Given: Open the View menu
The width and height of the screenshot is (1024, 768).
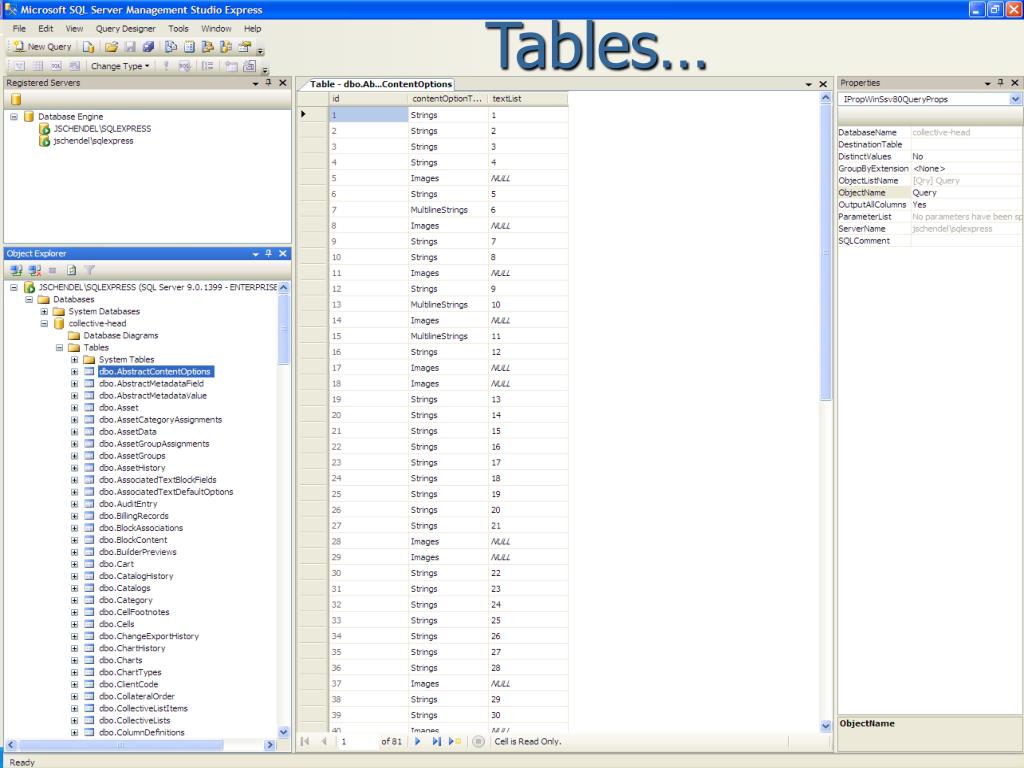Looking at the screenshot, I should [74, 29].
